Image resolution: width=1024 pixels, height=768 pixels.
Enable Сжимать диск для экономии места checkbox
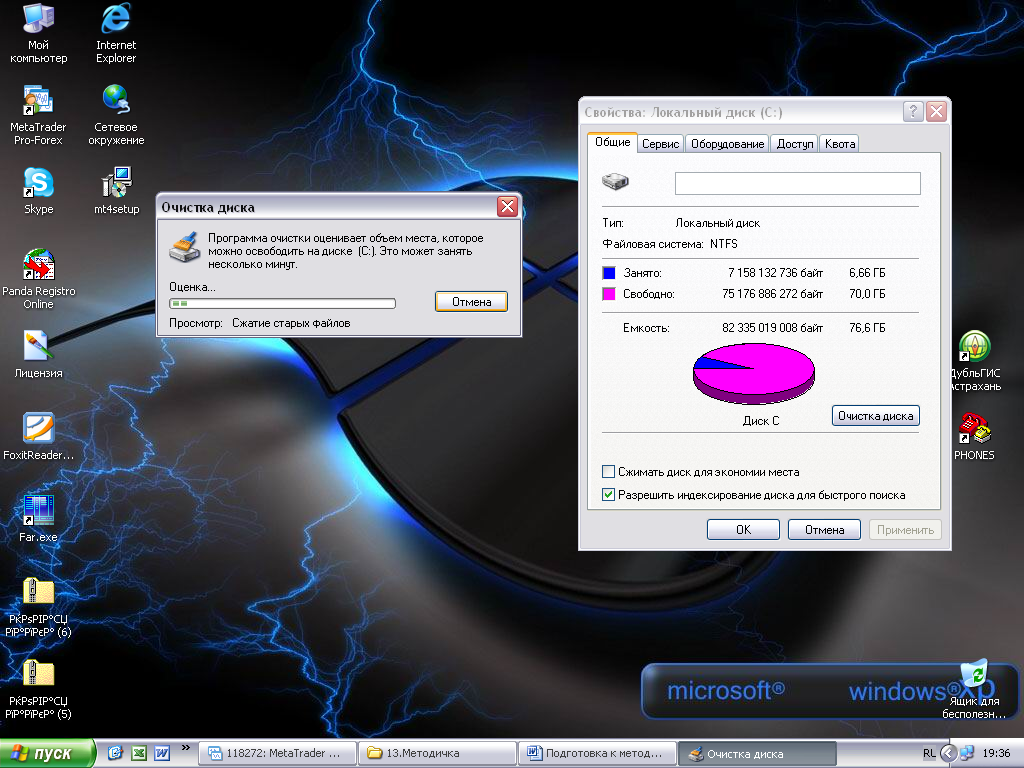608,472
